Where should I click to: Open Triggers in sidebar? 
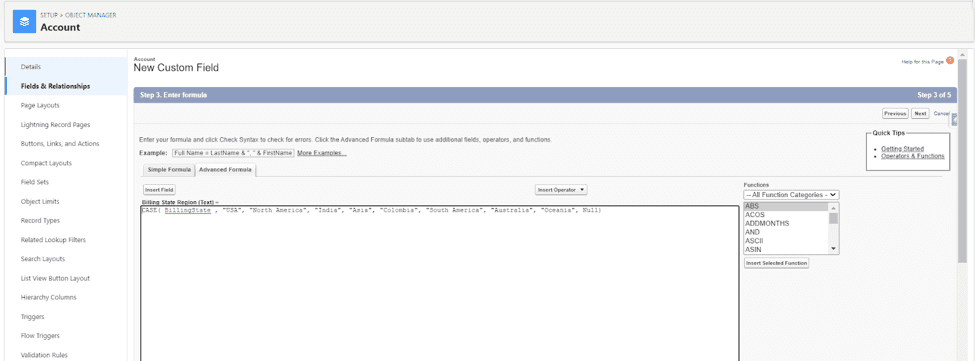[32, 317]
